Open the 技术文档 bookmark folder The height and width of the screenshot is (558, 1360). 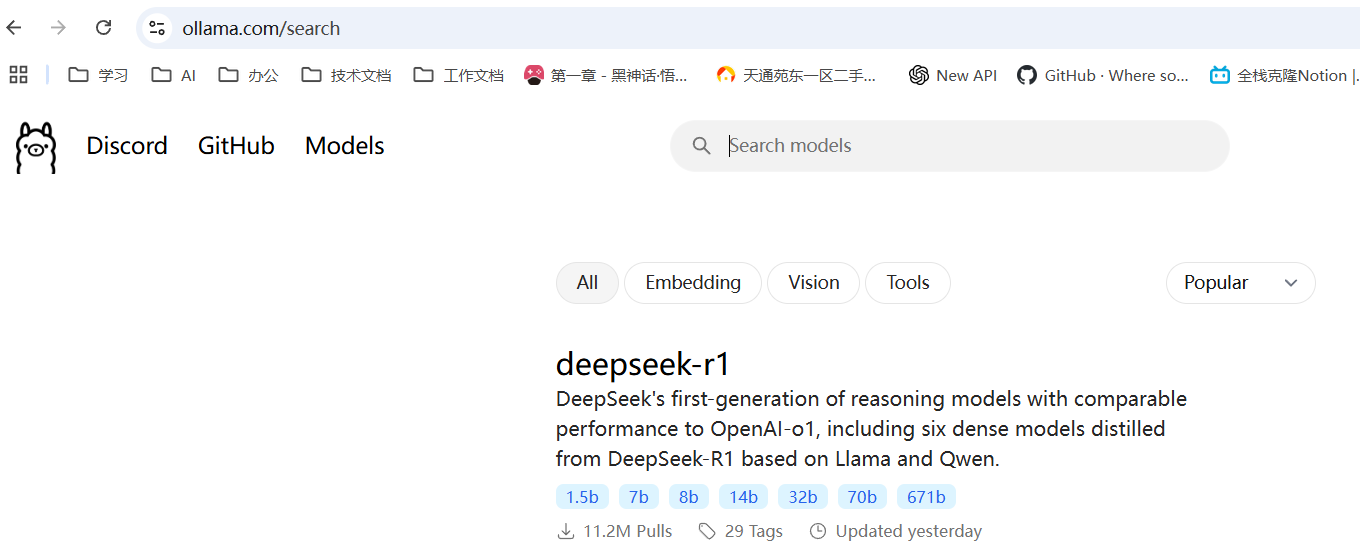pos(346,75)
